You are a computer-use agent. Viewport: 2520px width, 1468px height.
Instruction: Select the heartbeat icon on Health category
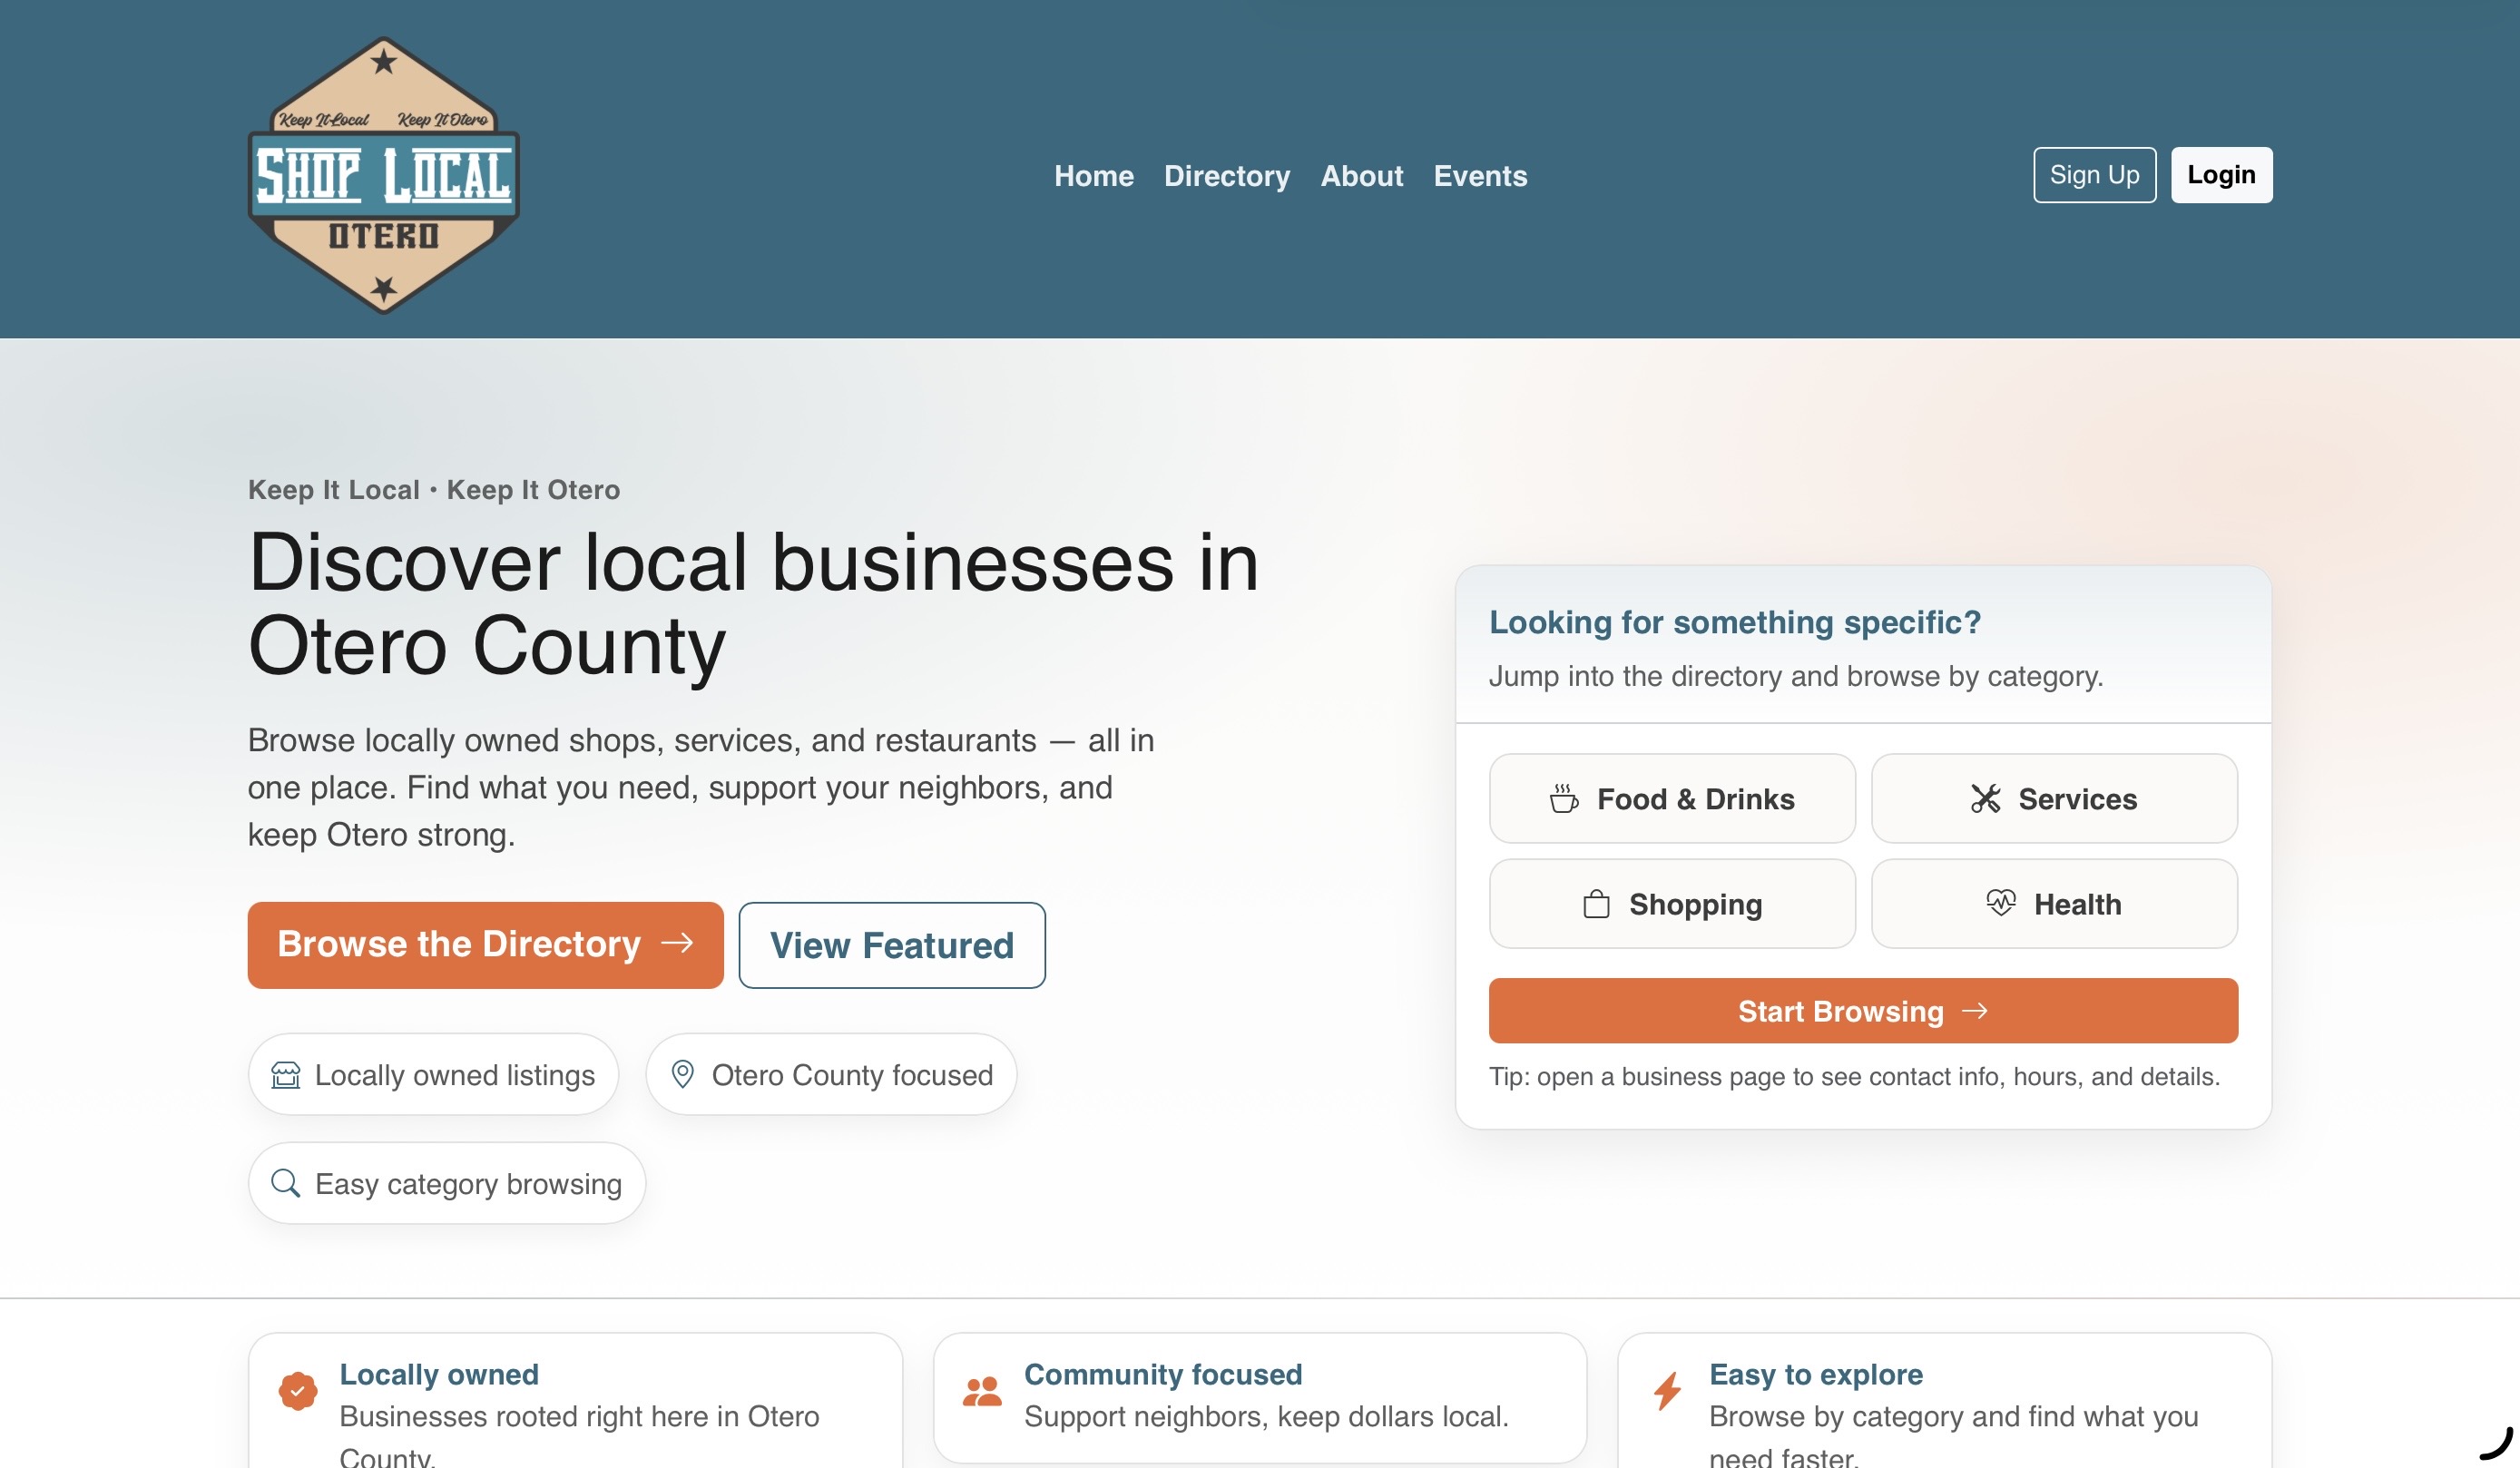tap(2001, 903)
